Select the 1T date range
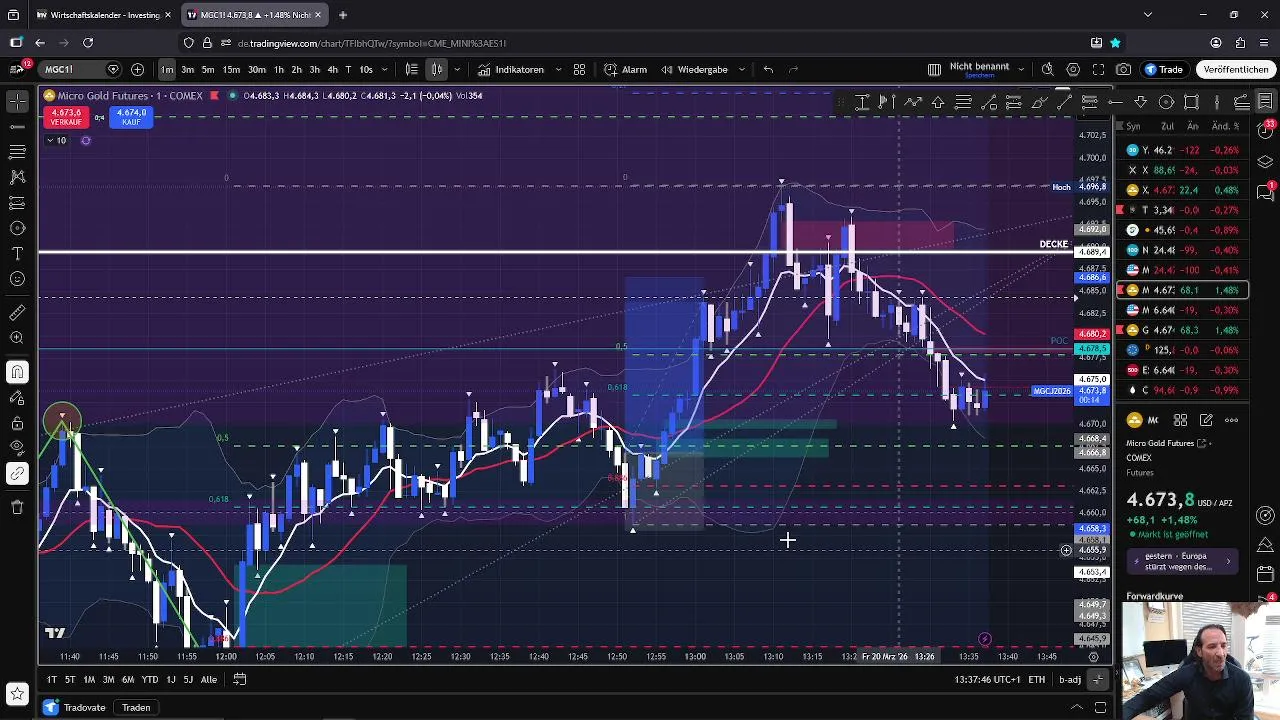The image size is (1280, 720). [51, 680]
